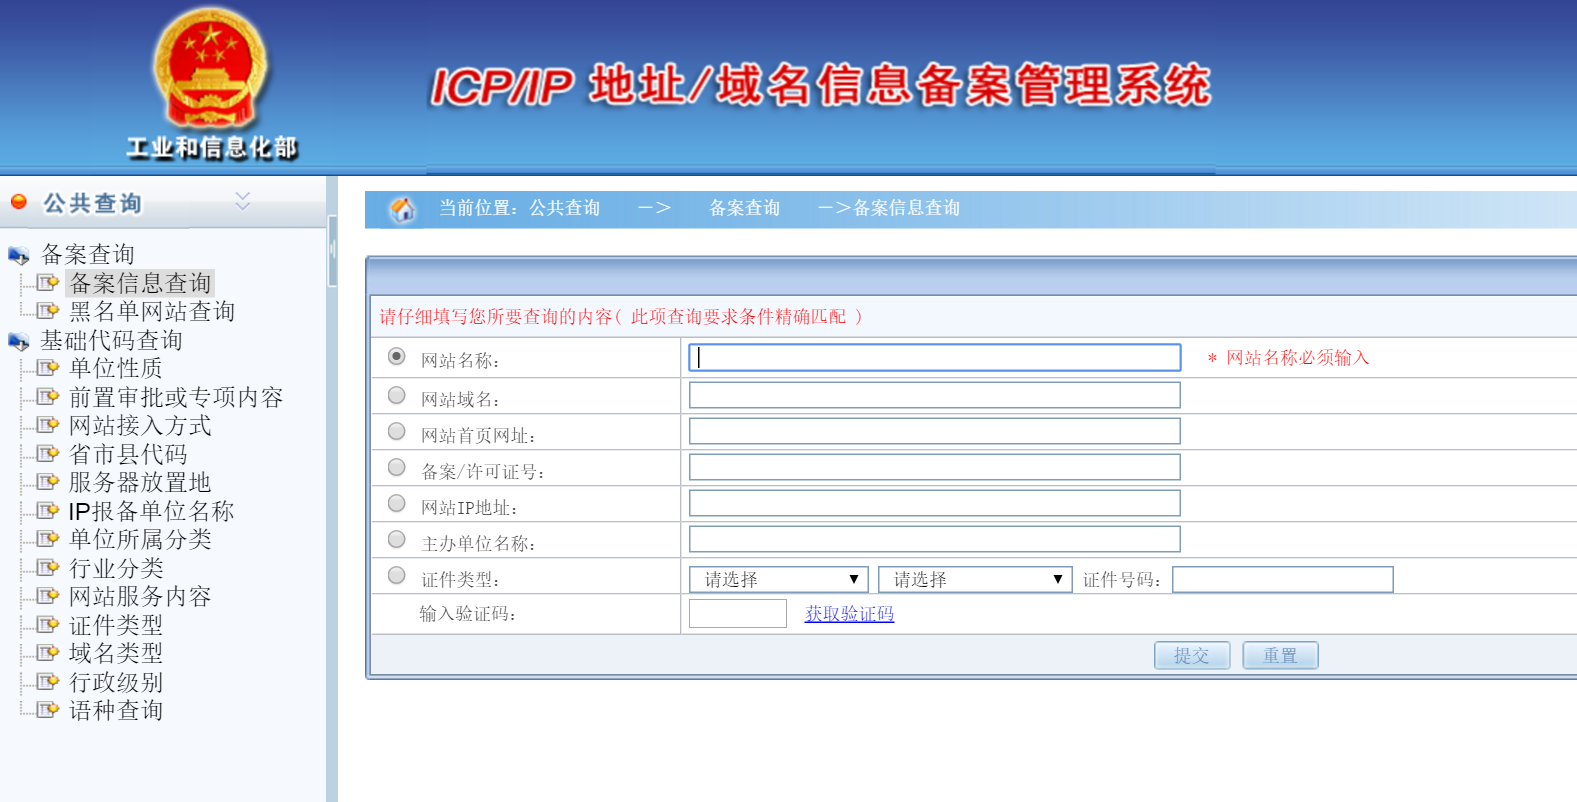Click the page icon beside 网站接入方式
The height and width of the screenshot is (802, 1577).
[48, 425]
